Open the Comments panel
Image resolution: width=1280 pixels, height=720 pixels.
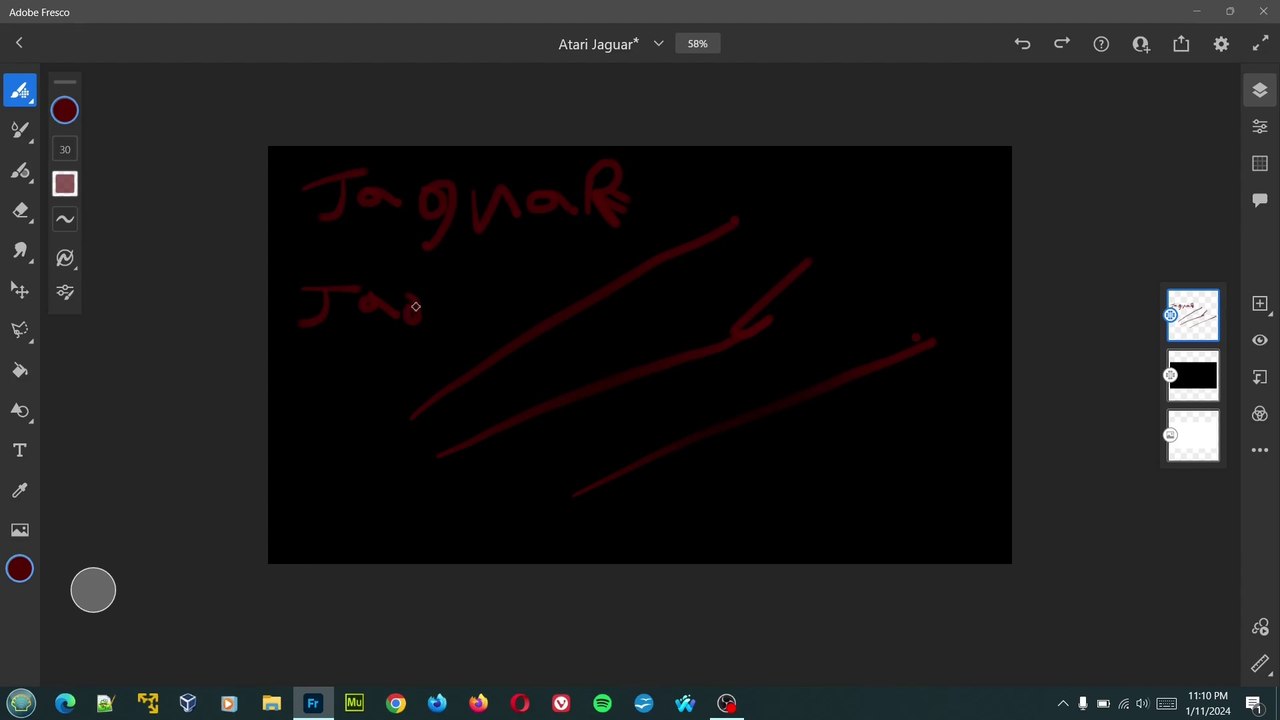pos(1260,200)
